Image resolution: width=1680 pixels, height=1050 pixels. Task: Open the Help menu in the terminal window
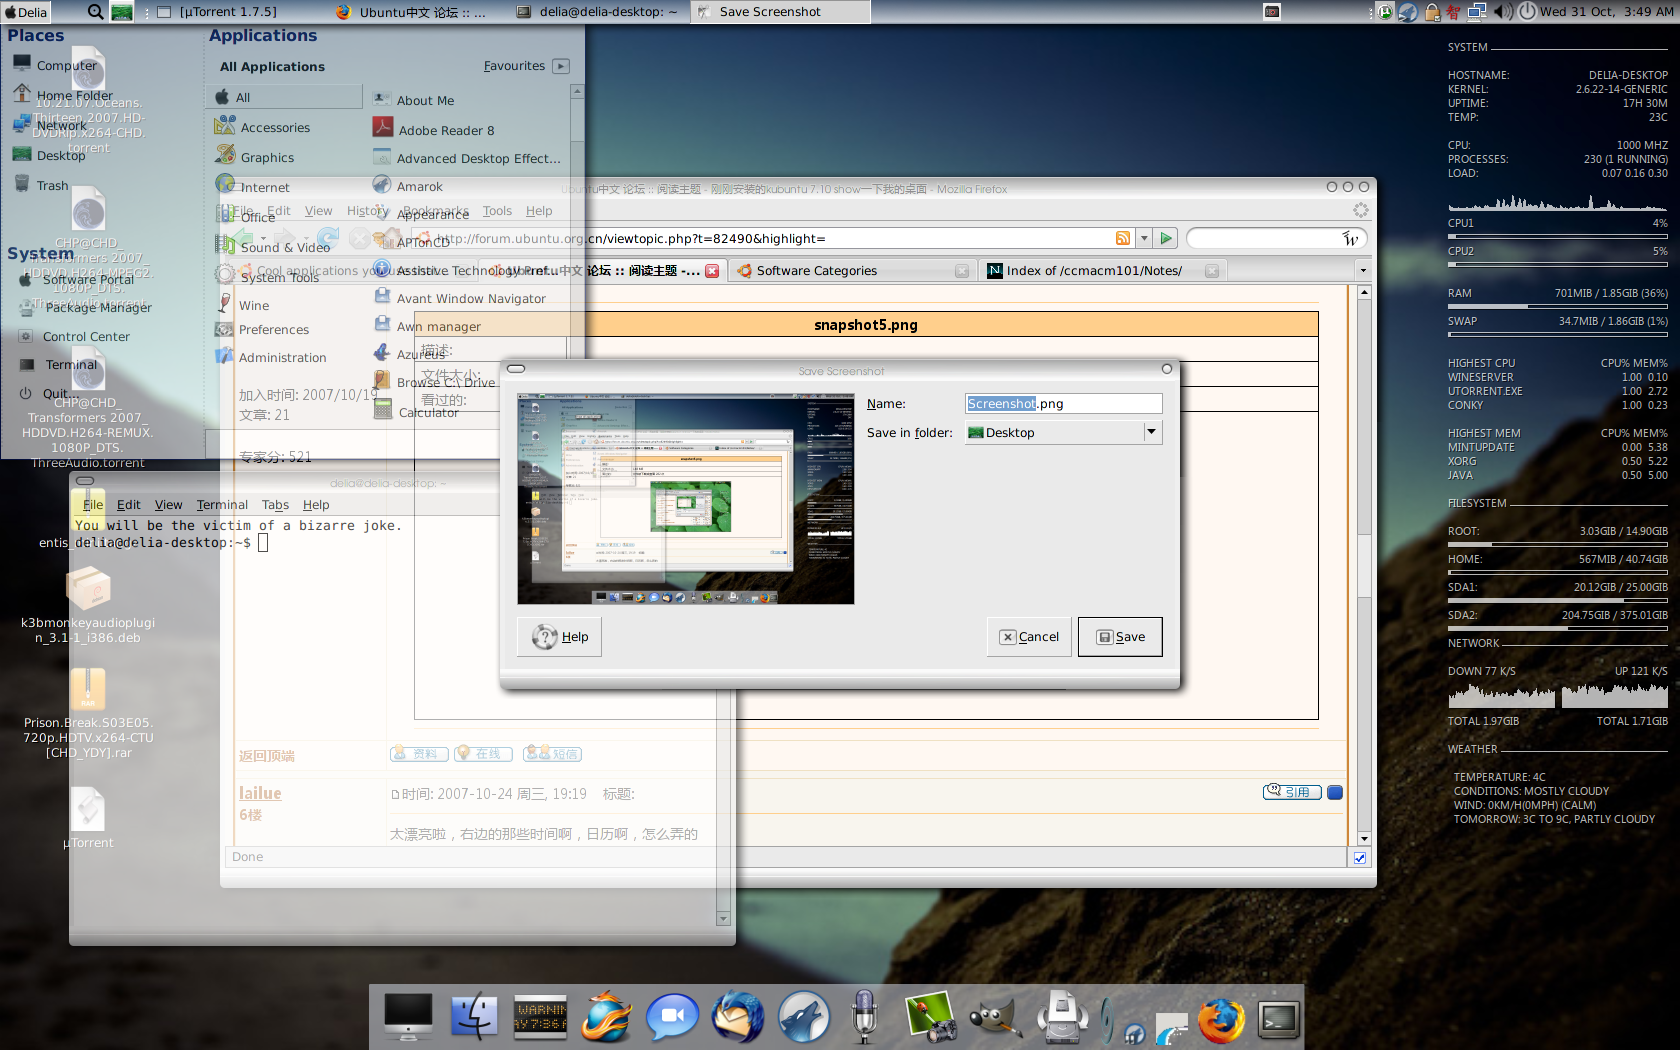(x=316, y=505)
